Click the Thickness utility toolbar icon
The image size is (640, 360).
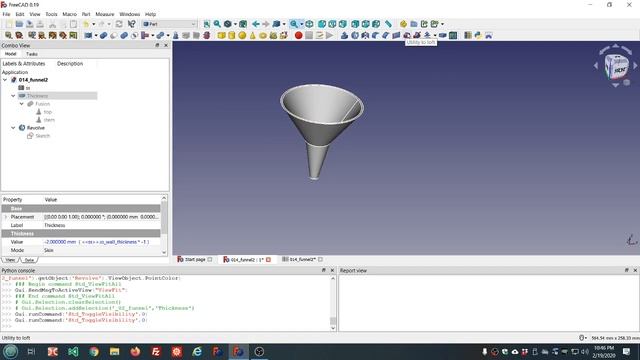(442, 36)
